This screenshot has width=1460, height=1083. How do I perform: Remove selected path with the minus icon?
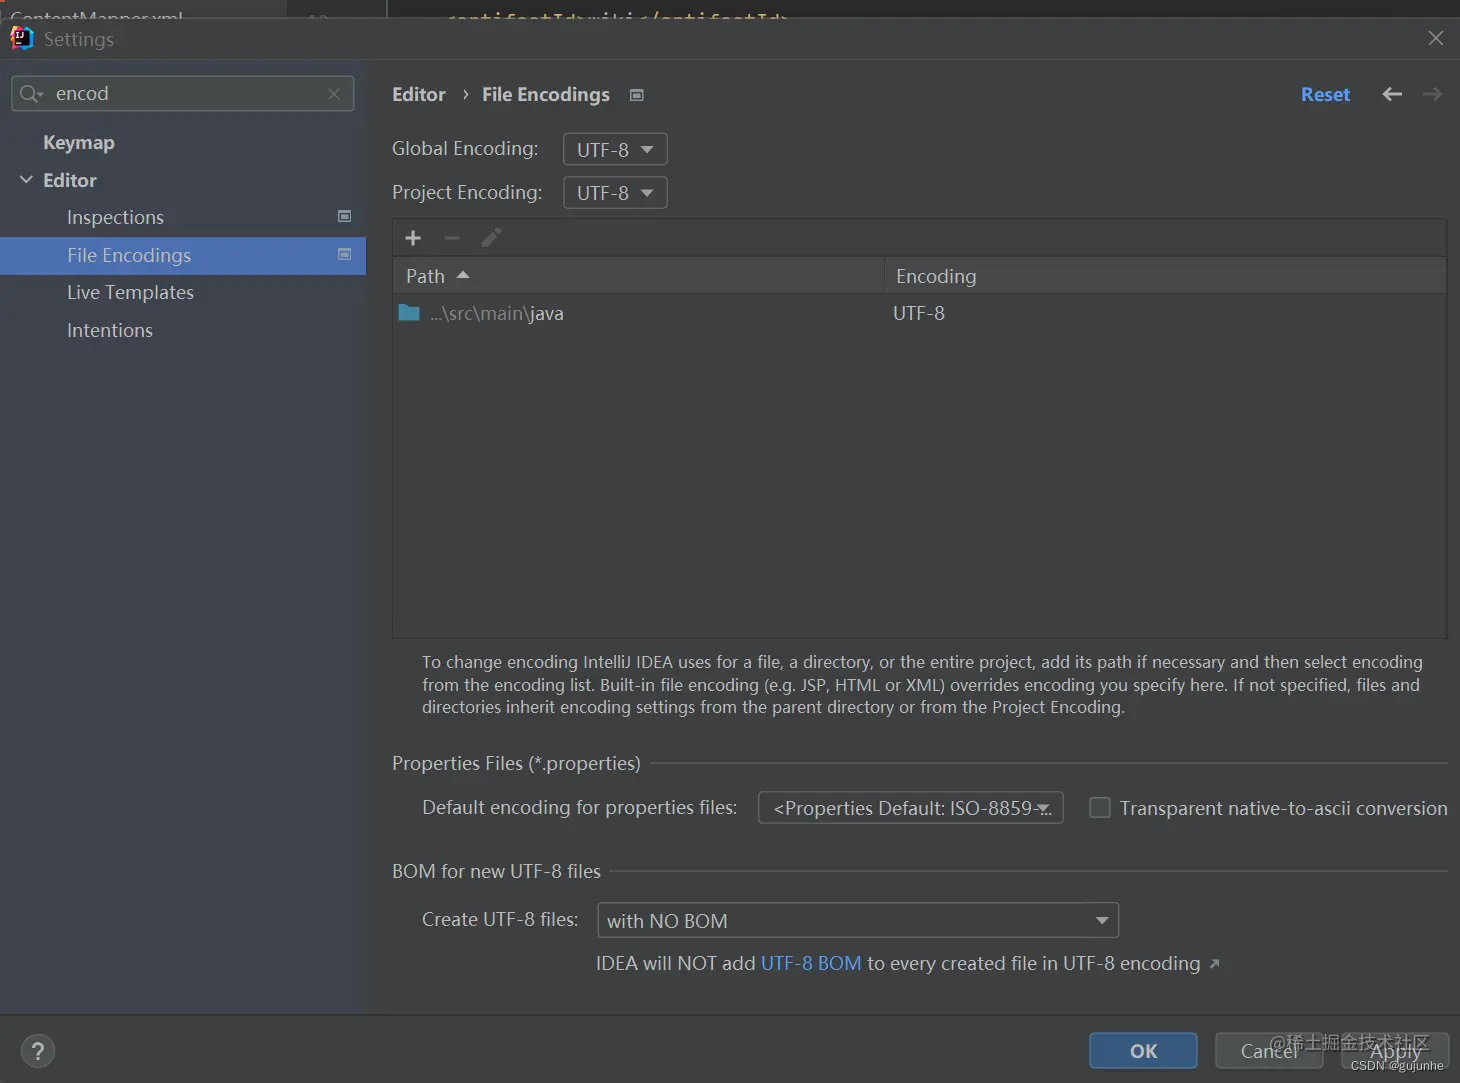[452, 238]
